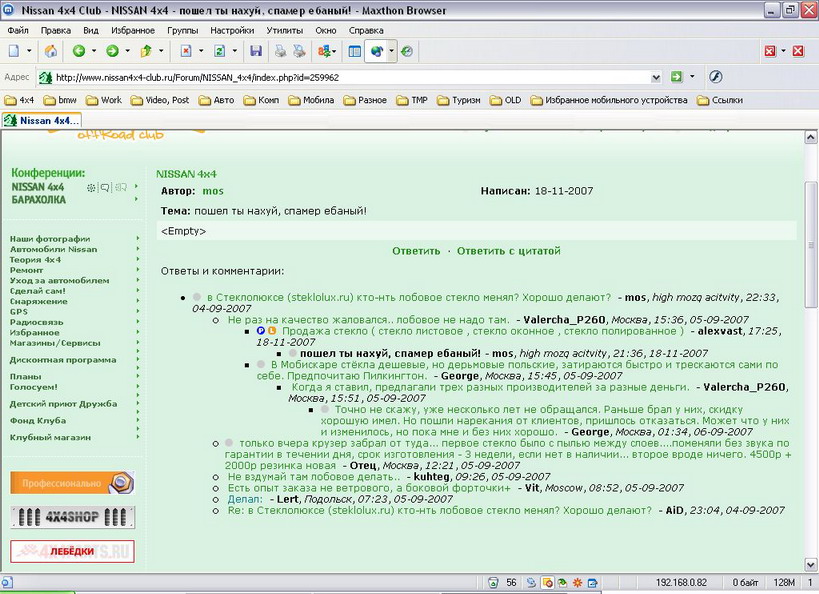Open Back button history dropdown arrow
The width and height of the screenshot is (819, 594).
(94, 51)
